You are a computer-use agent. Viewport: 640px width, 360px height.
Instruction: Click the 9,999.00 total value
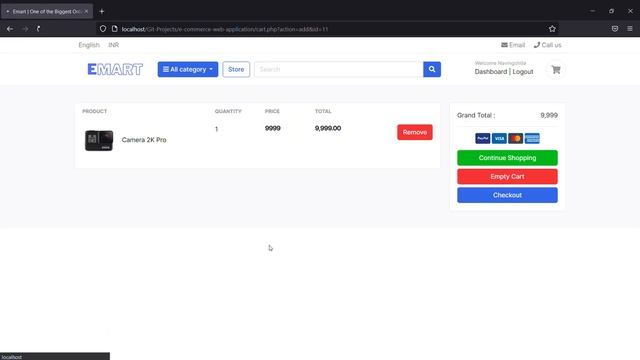click(328, 128)
